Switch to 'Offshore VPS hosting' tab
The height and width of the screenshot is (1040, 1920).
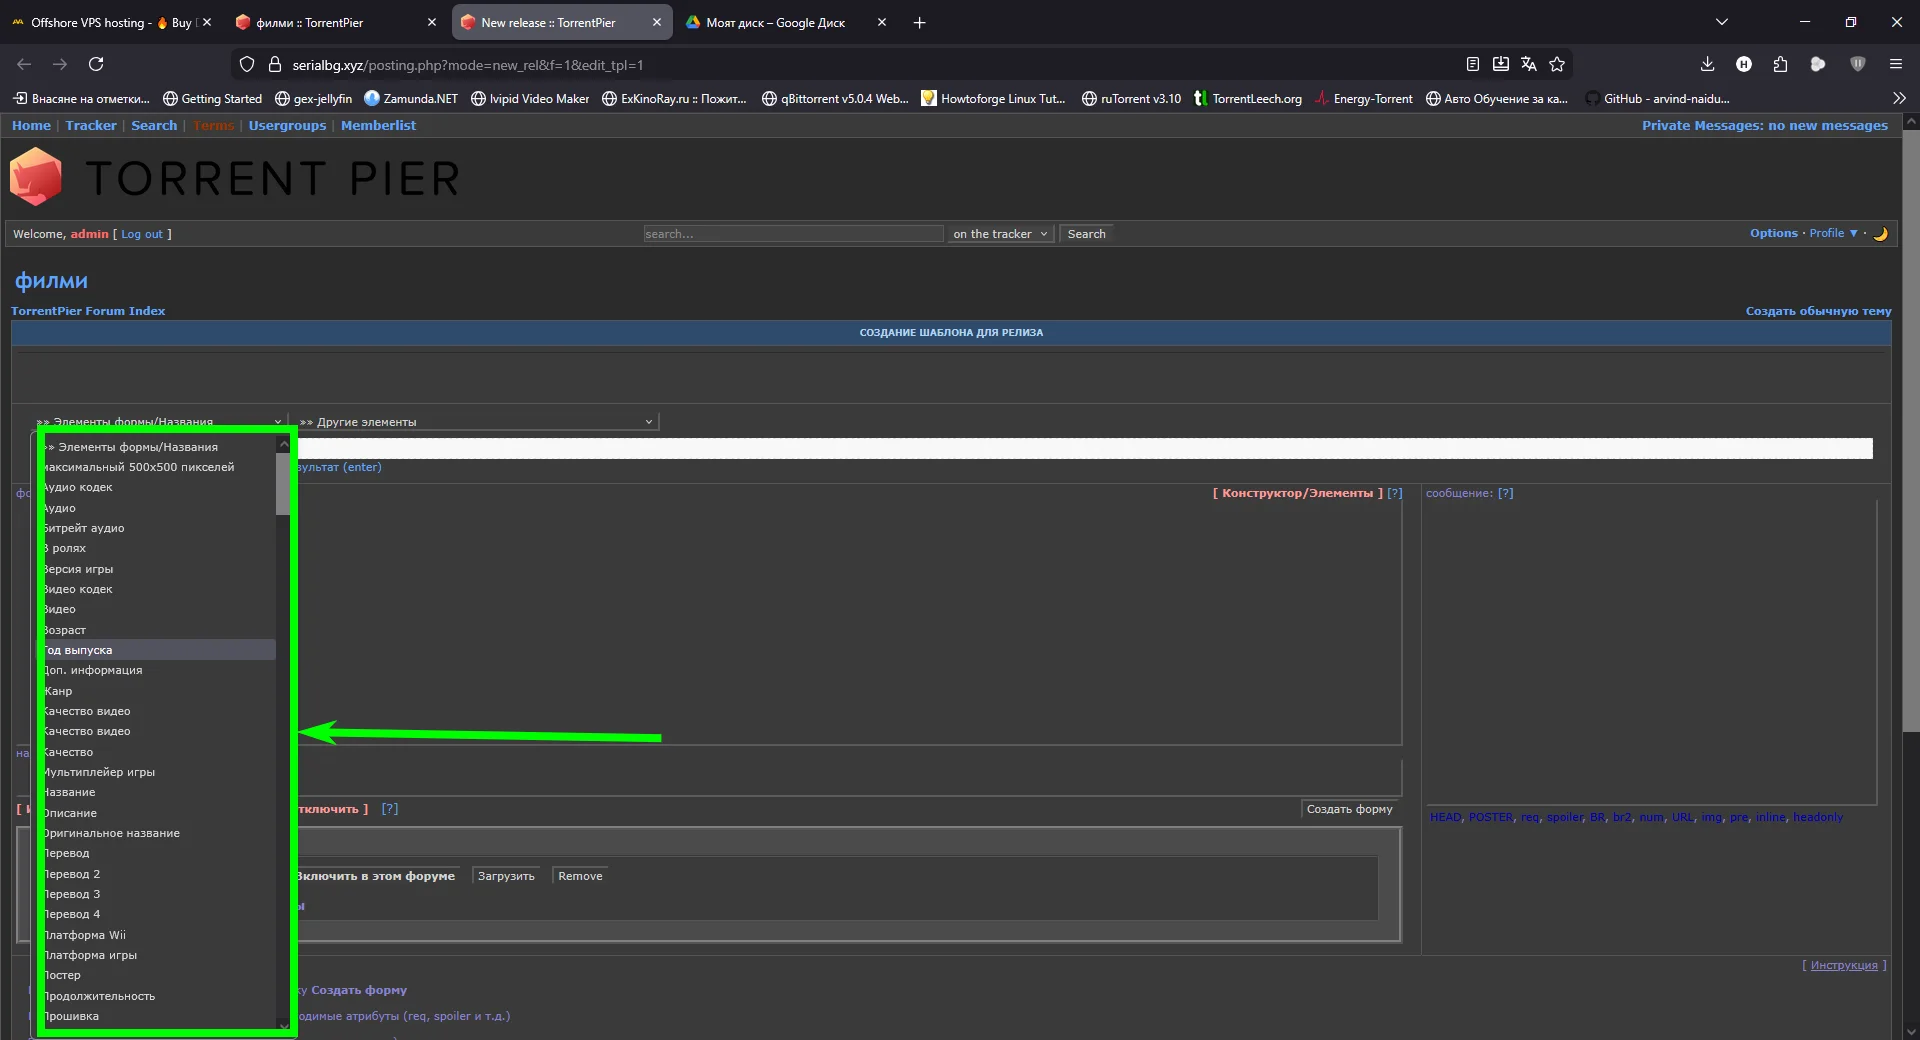101,22
